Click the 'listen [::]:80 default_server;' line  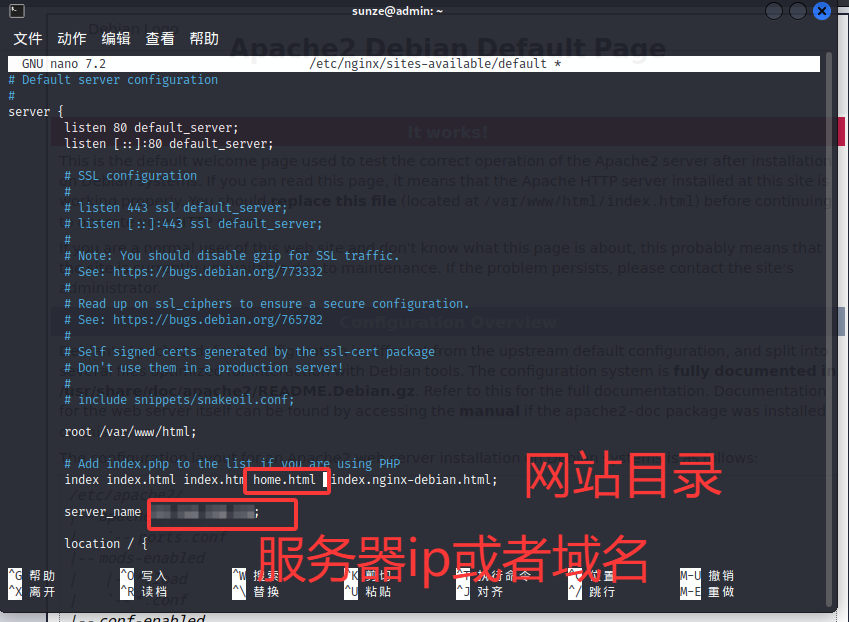coord(169,144)
